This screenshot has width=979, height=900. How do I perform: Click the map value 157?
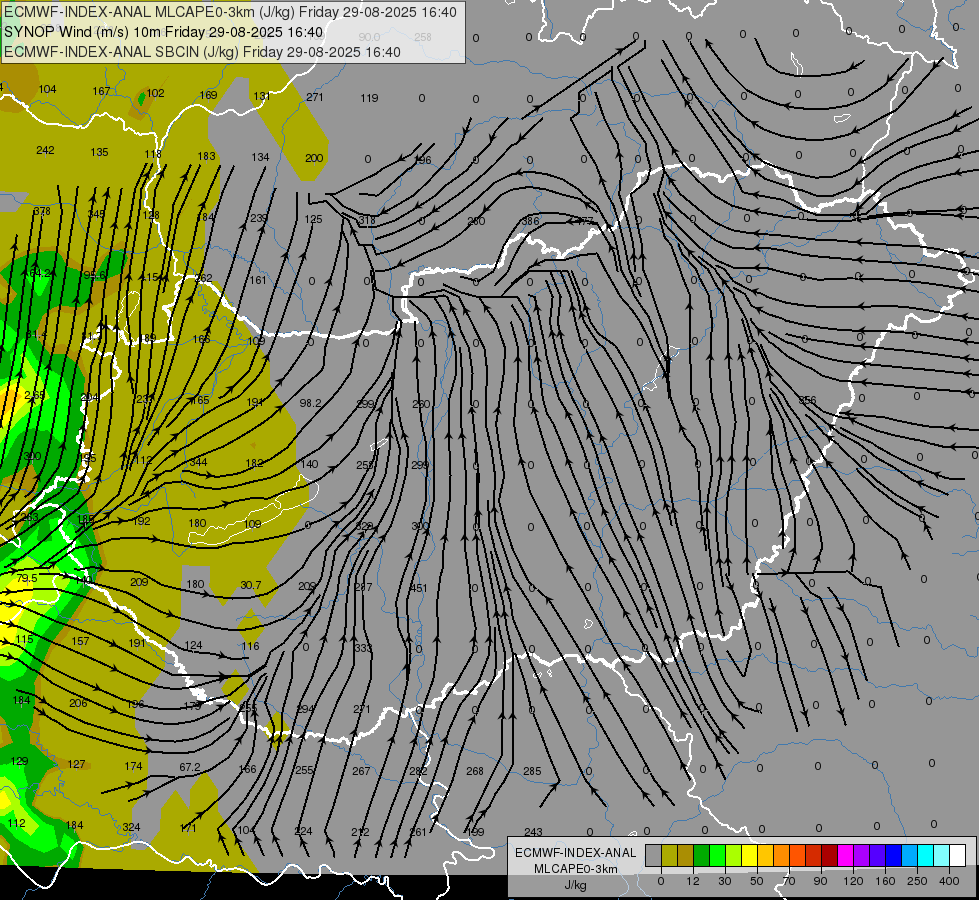tap(81, 641)
